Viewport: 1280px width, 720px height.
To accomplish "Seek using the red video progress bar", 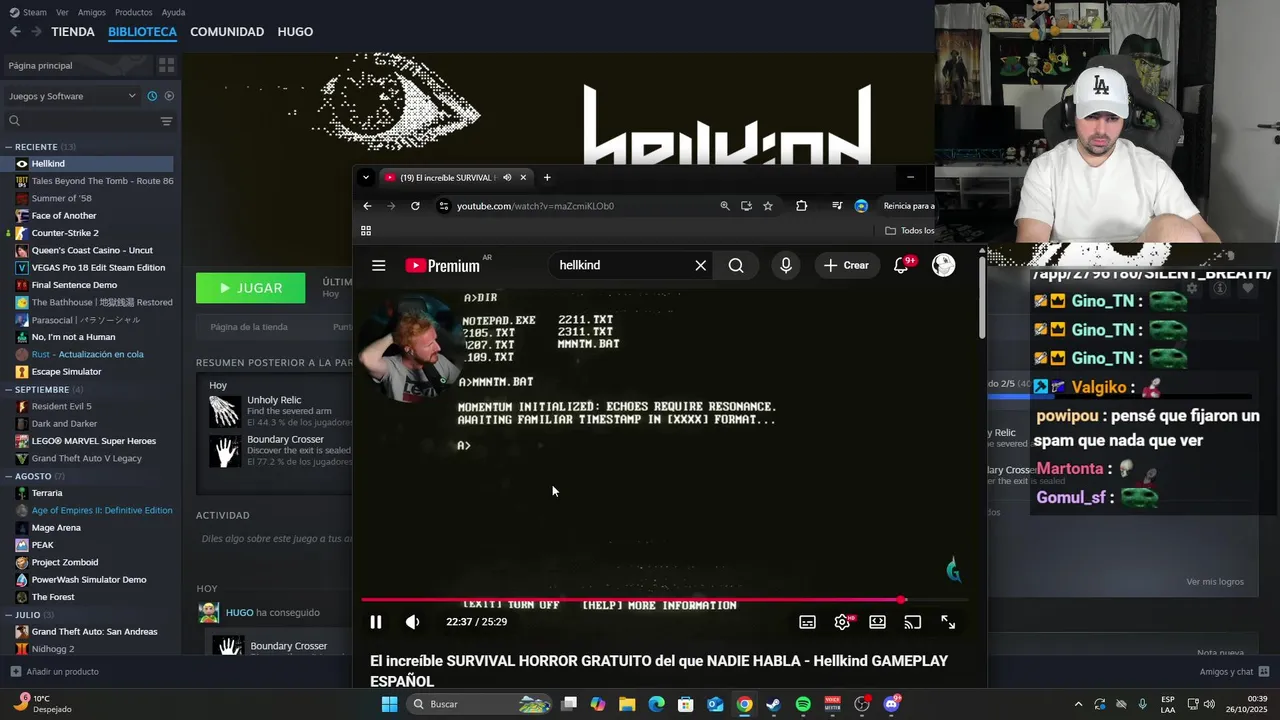I will [x=664, y=600].
